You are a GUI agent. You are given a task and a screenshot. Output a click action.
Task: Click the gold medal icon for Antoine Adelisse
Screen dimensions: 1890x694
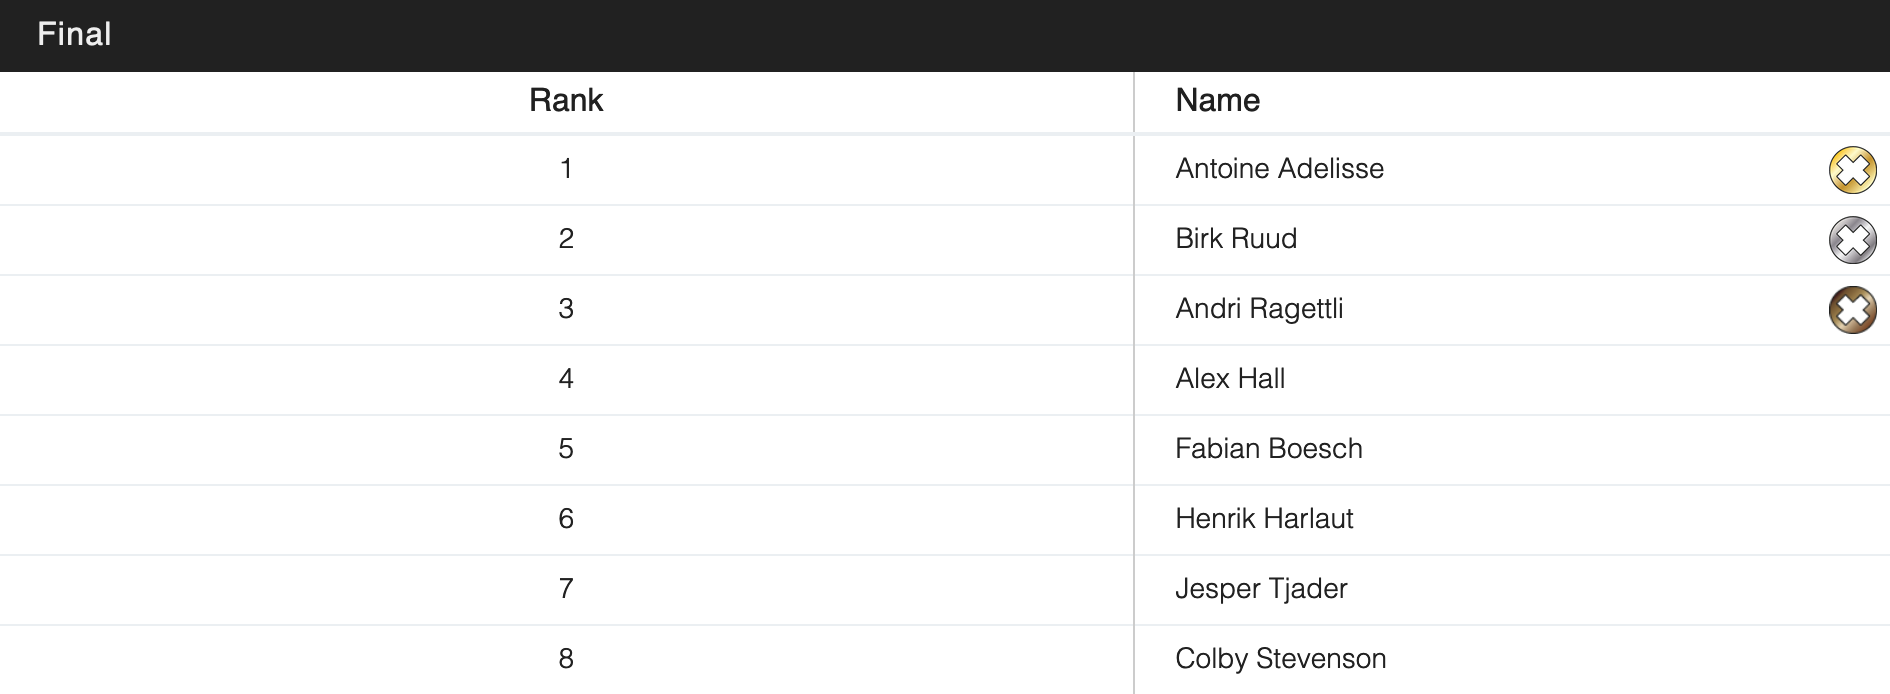pos(1852,170)
